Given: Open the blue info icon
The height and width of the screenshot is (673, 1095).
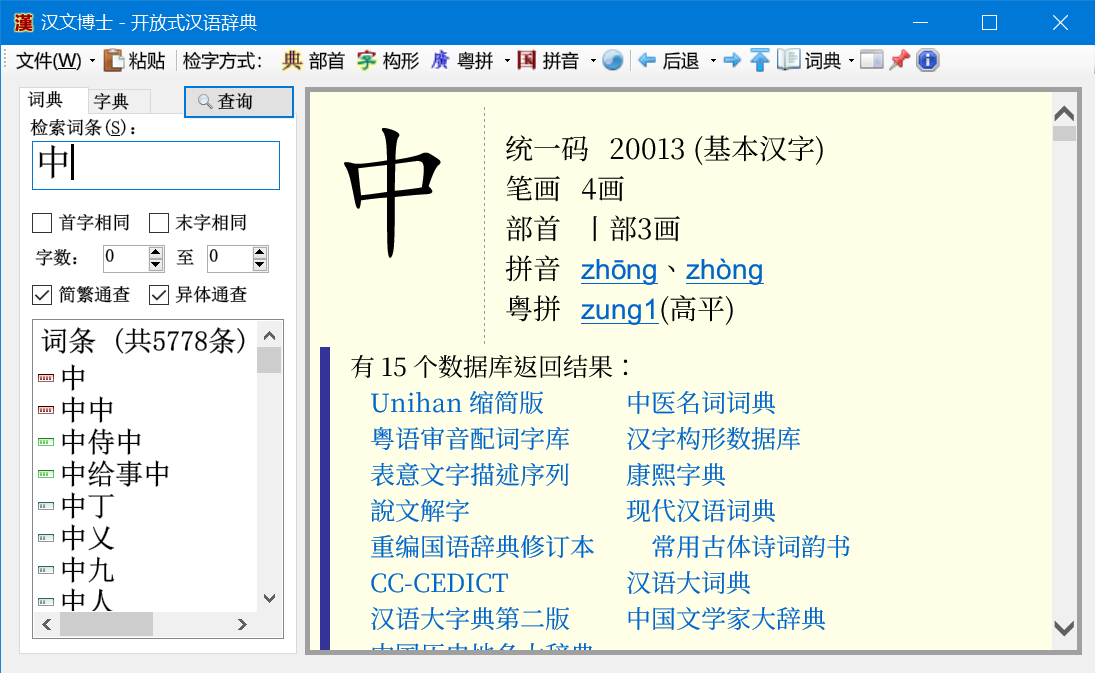Looking at the screenshot, I should click(x=927, y=61).
